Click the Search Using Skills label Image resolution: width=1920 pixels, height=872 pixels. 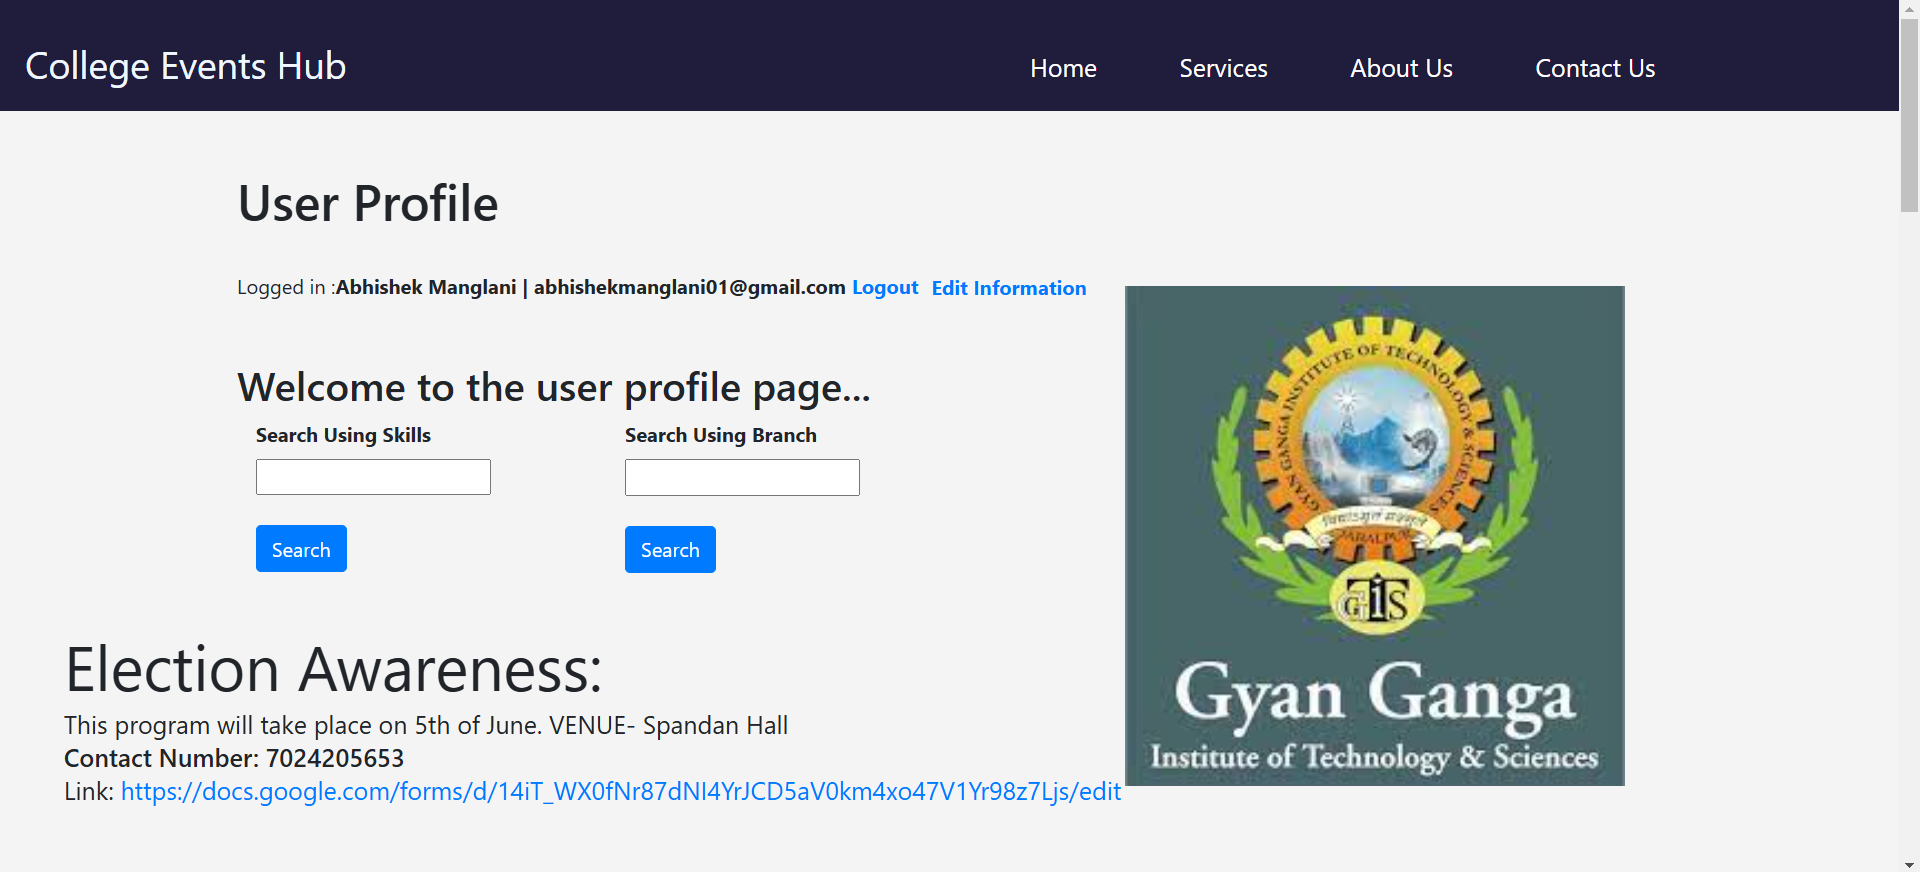tap(343, 435)
